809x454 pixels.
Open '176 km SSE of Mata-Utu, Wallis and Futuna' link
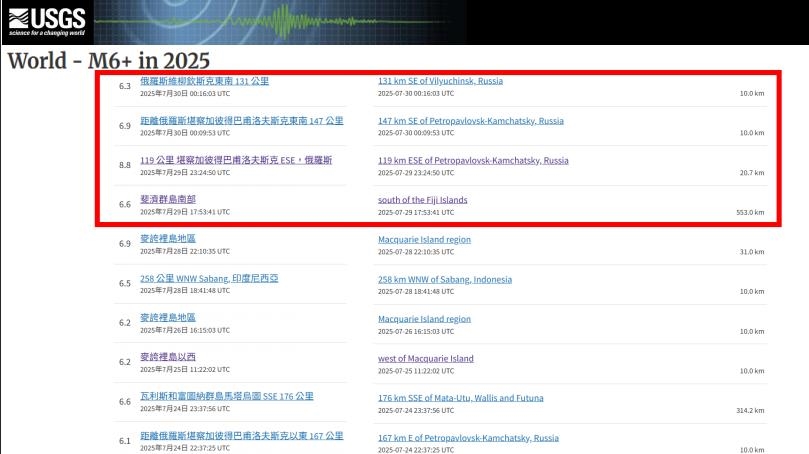460,398
